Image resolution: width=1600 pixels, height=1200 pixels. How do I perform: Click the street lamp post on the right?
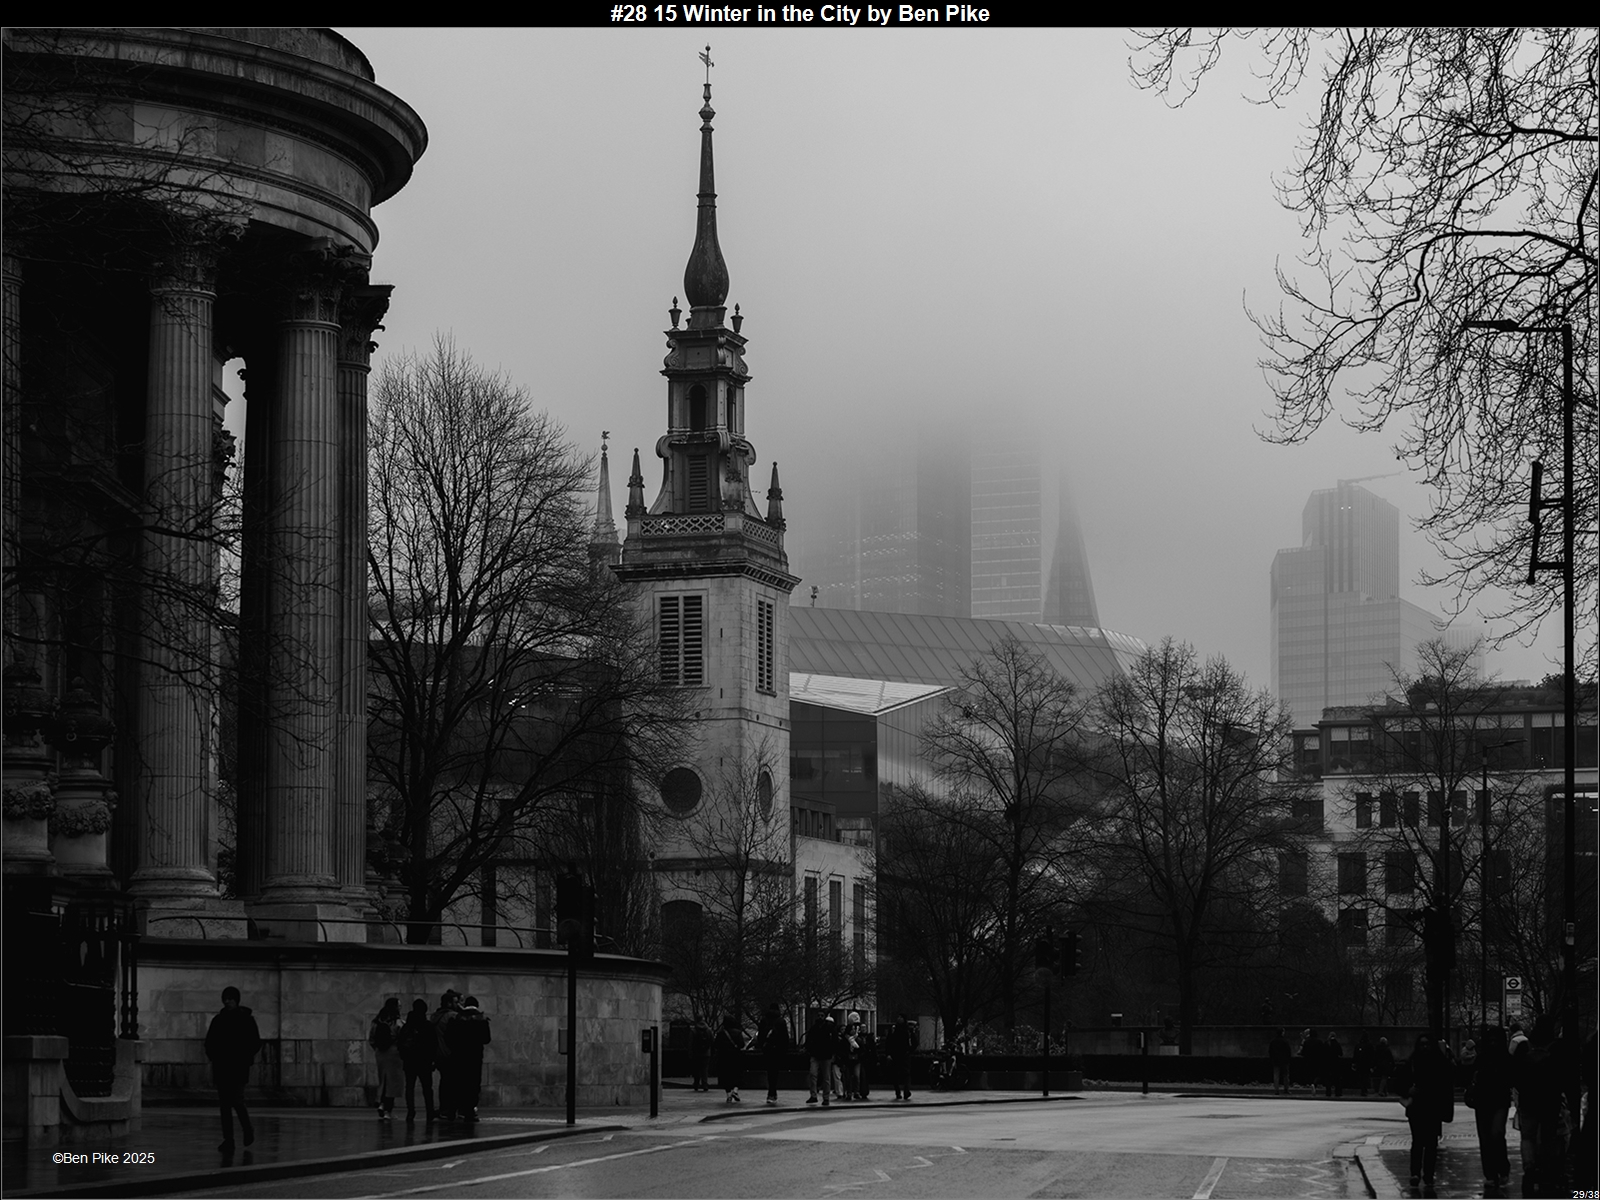point(1565,650)
